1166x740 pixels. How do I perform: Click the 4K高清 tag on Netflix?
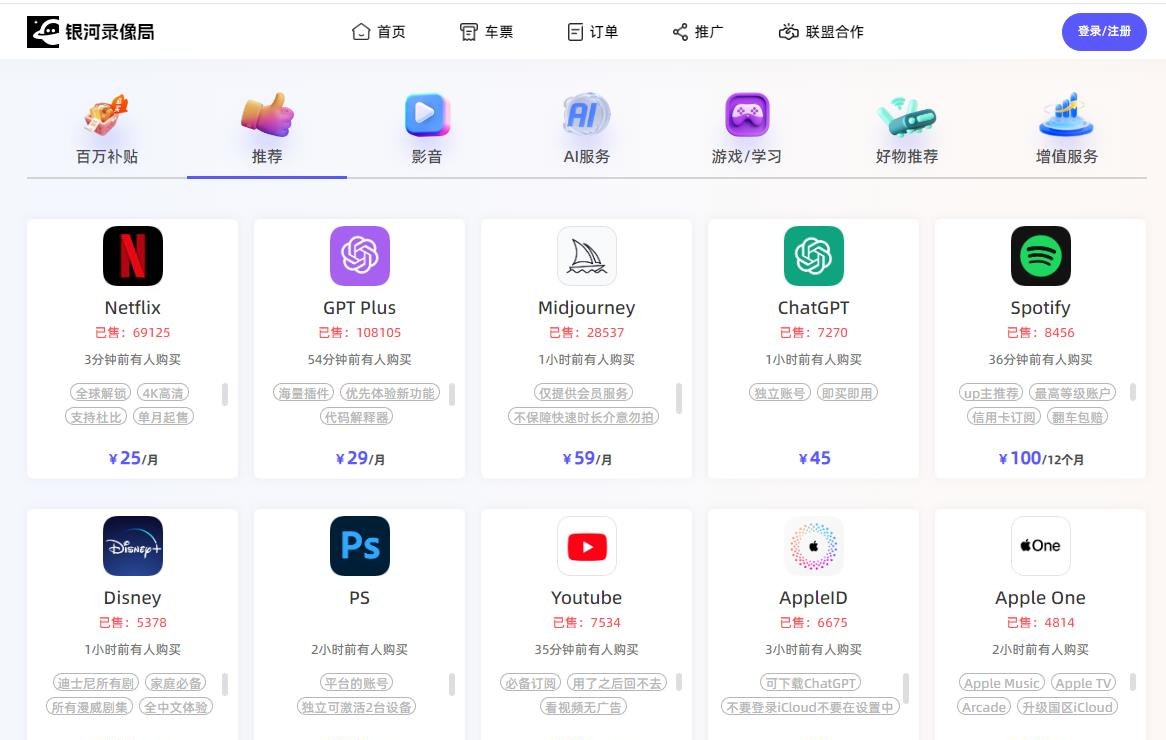click(x=164, y=393)
